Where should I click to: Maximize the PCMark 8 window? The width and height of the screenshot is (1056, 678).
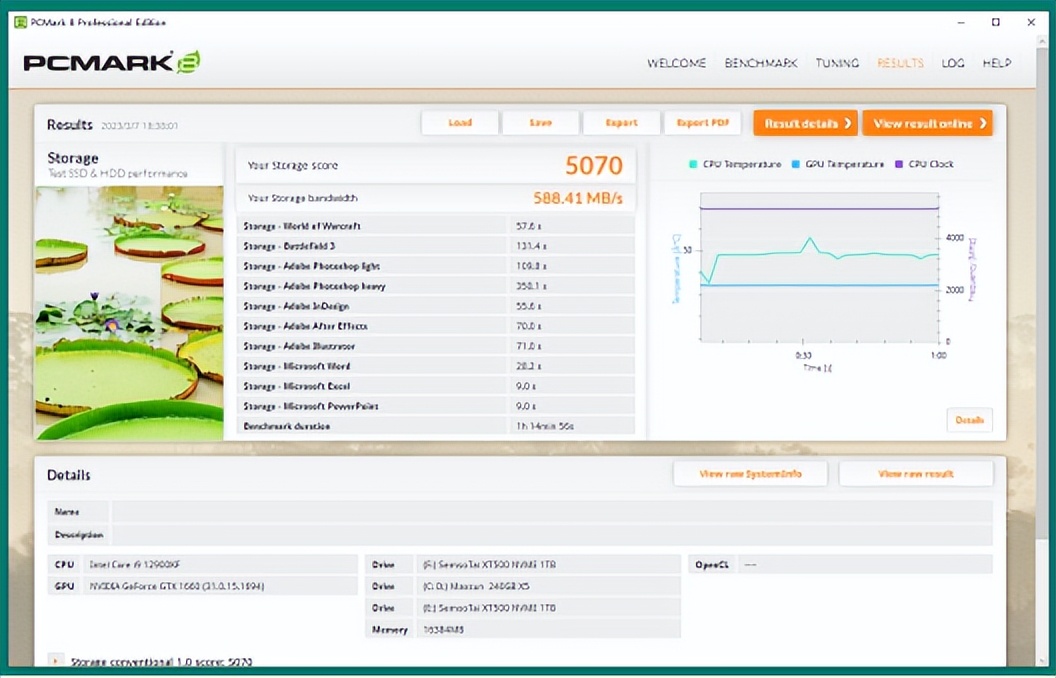click(996, 22)
